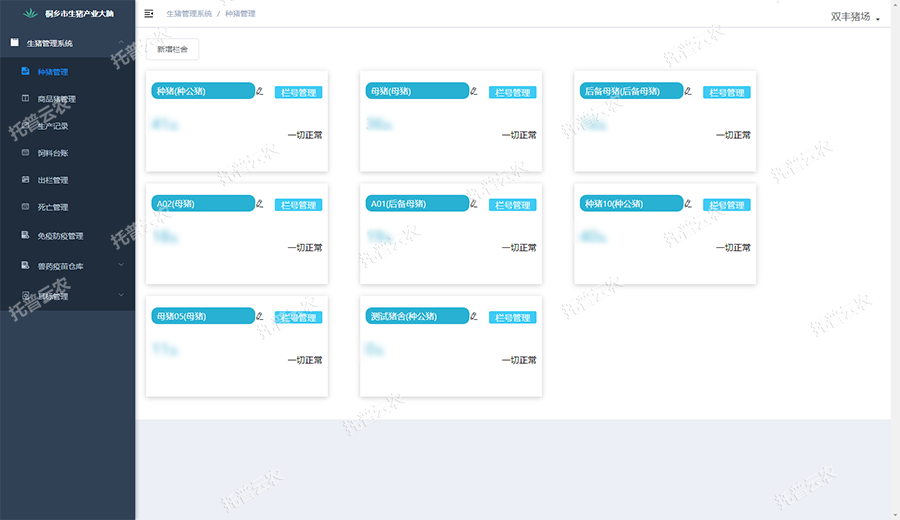Viewport: 900px width, 520px height.
Task: Edit the 后备母猪(后备母猪) pen name icon
Action: [688, 91]
